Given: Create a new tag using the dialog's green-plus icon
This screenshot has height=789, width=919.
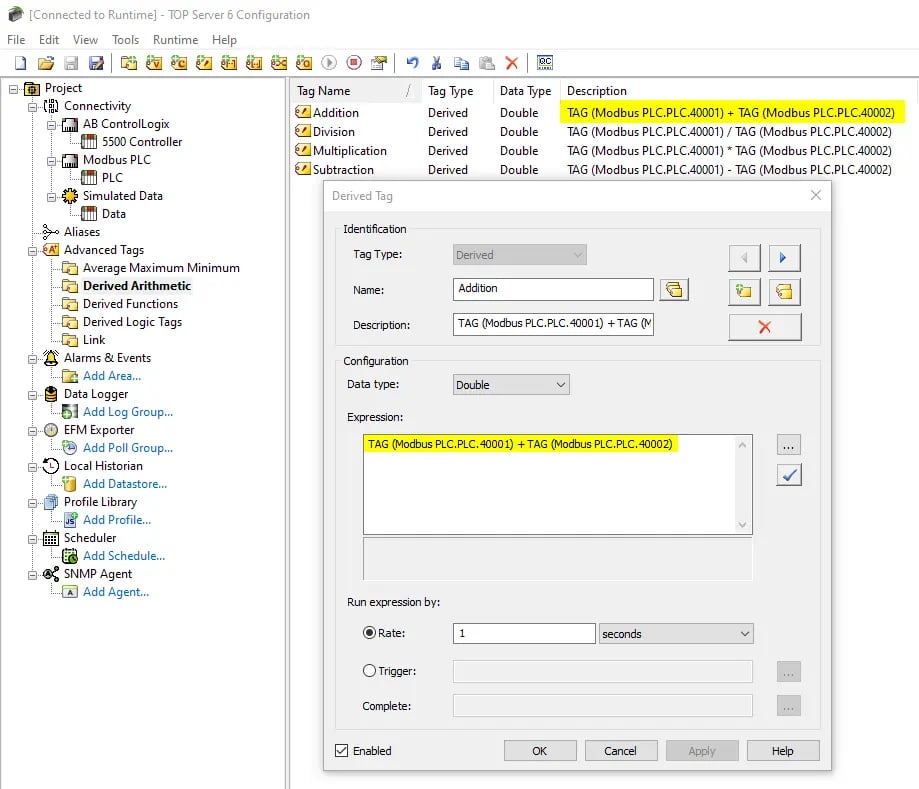Looking at the screenshot, I should (743, 289).
